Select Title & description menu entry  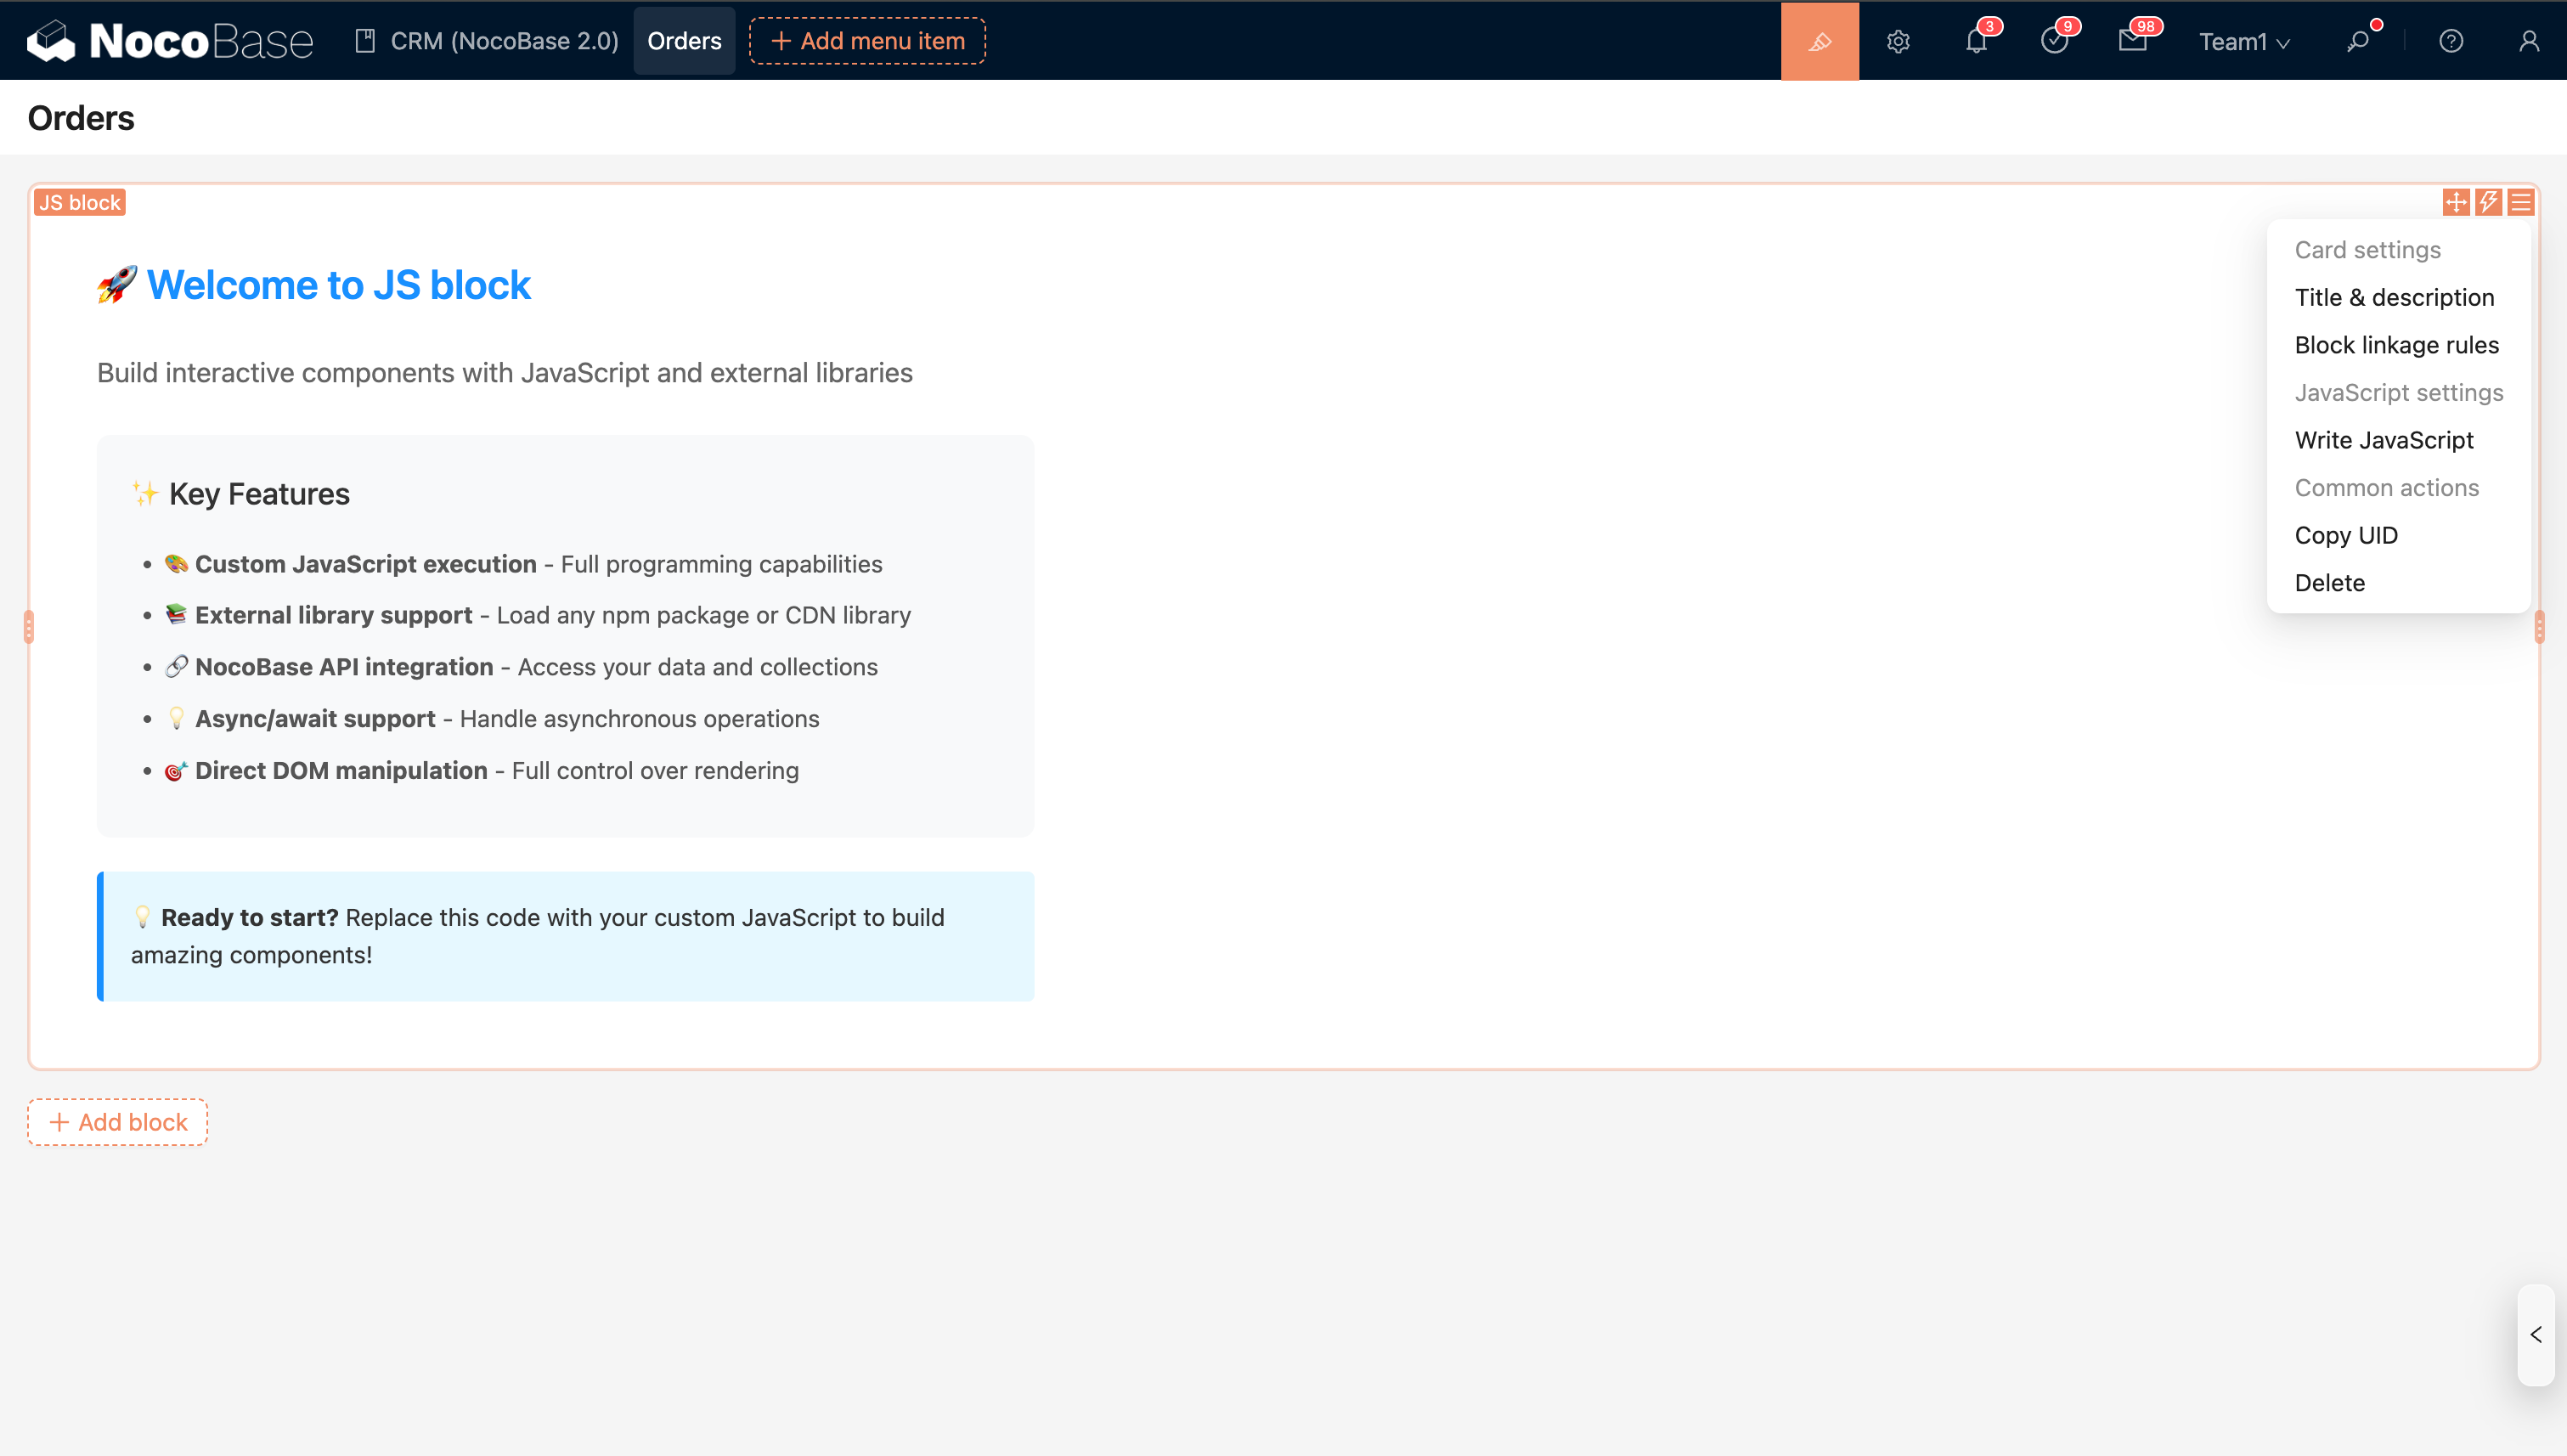point(2394,297)
